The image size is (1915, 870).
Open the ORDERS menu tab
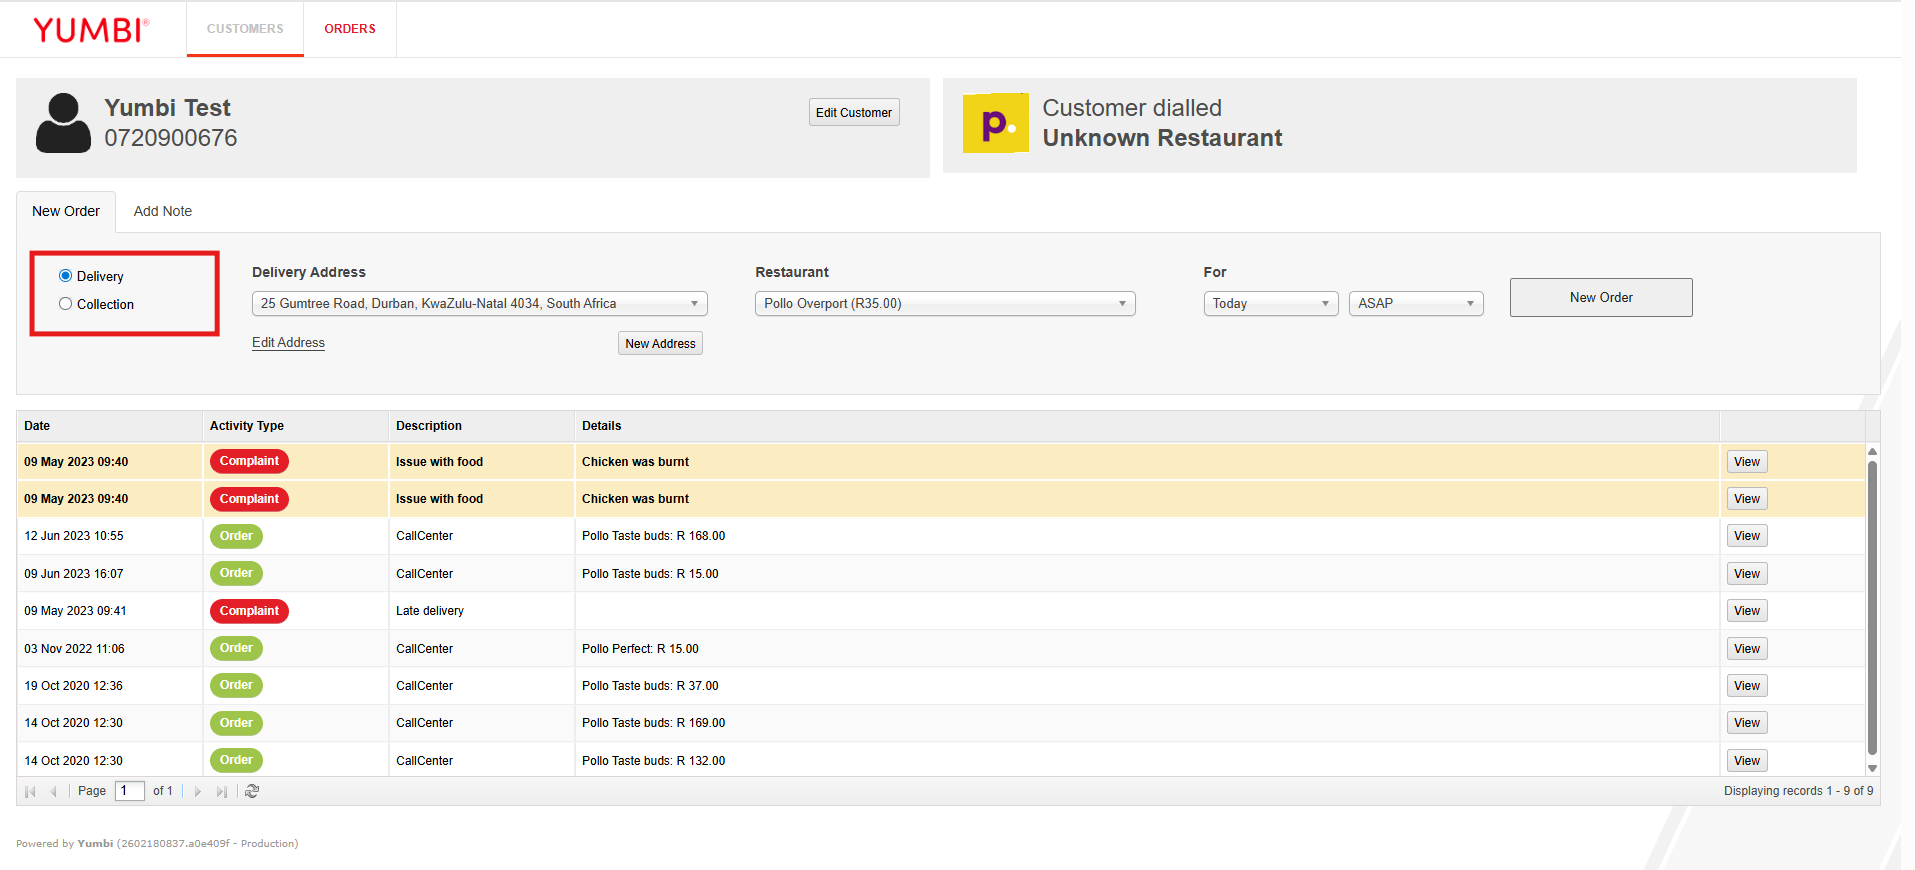point(350,29)
